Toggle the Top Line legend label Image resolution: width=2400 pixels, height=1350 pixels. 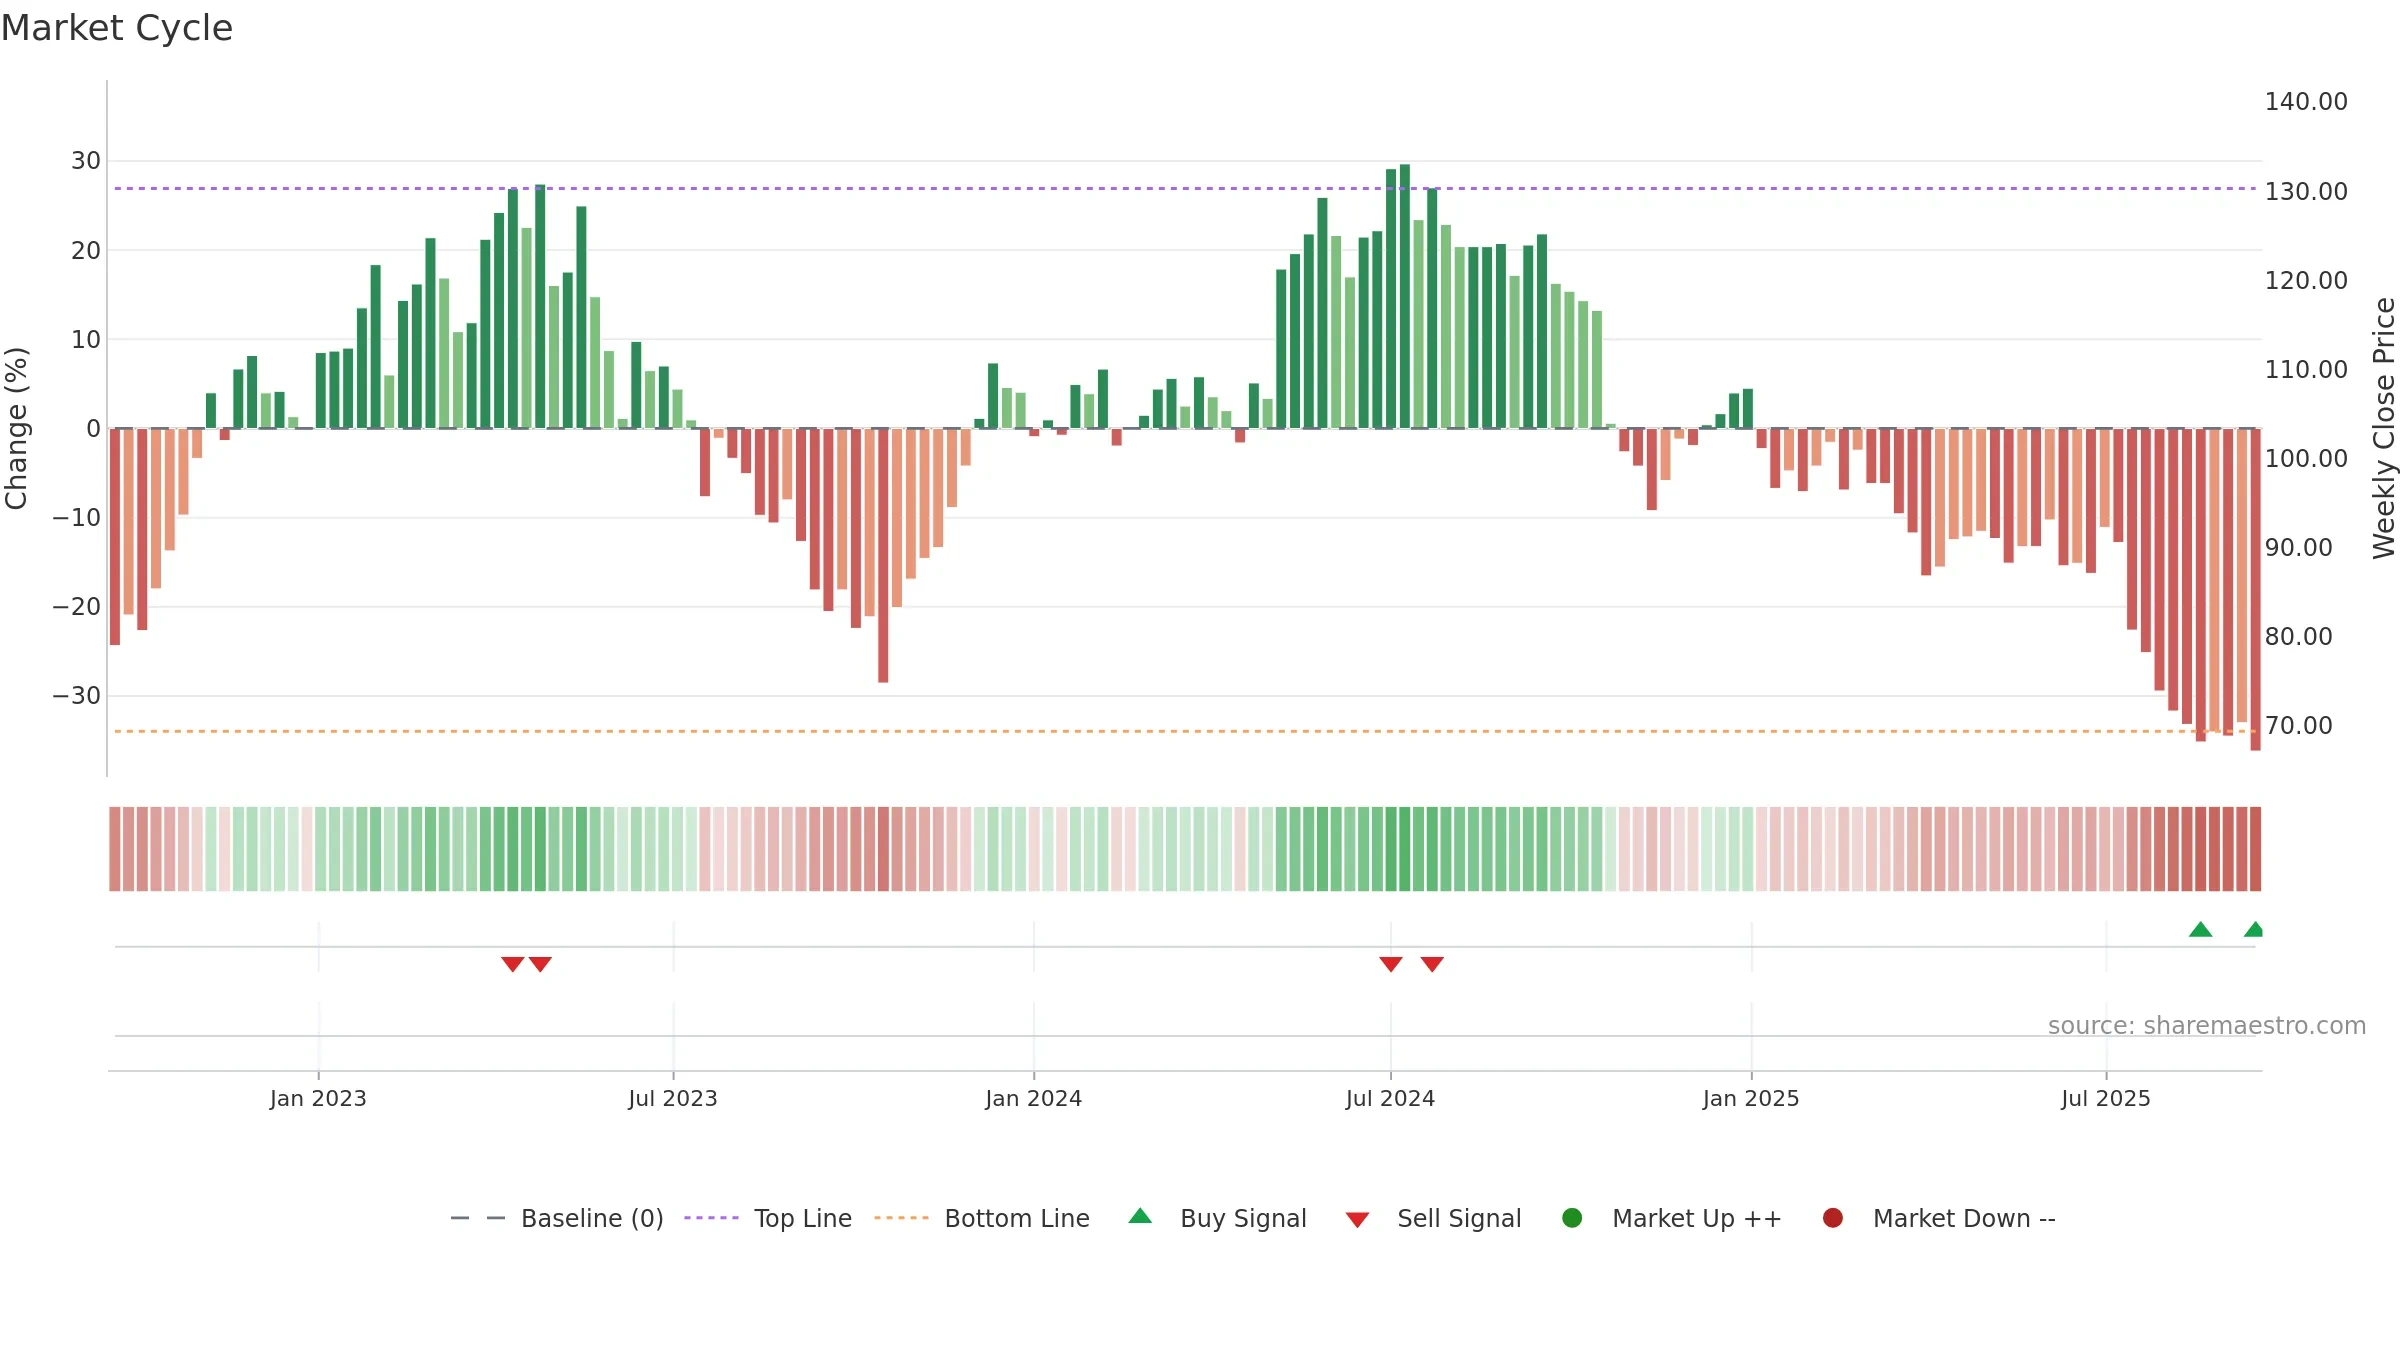click(803, 1218)
